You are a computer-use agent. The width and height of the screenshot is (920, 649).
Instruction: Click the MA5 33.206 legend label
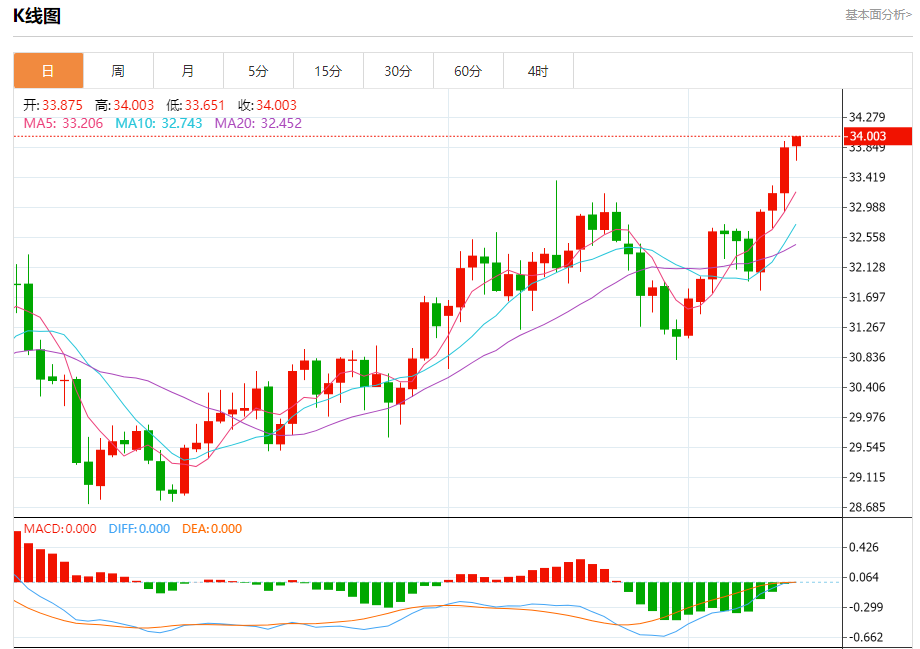point(64,123)
